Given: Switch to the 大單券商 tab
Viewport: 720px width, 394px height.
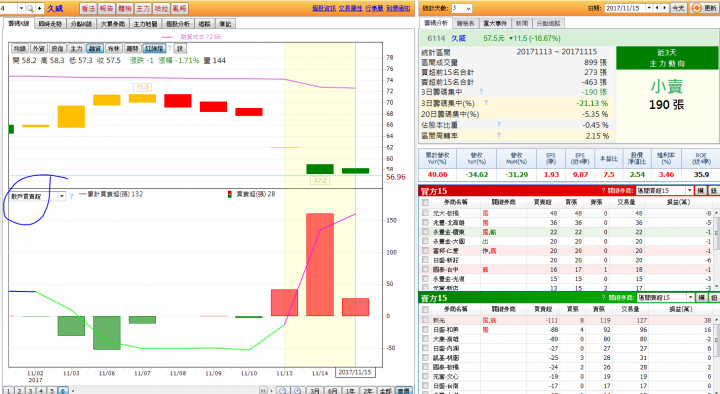Looking at the screenshot, I should tap(113, 24).
